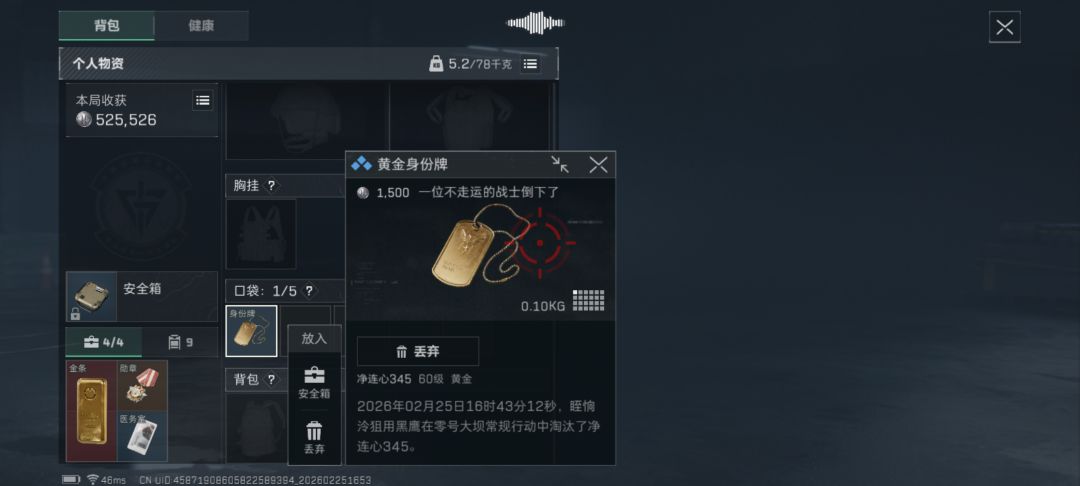Click the help icon next to 背包 label
This screenshot has width=1080, height=486.
pyautogui.click(x=271, y=379)
